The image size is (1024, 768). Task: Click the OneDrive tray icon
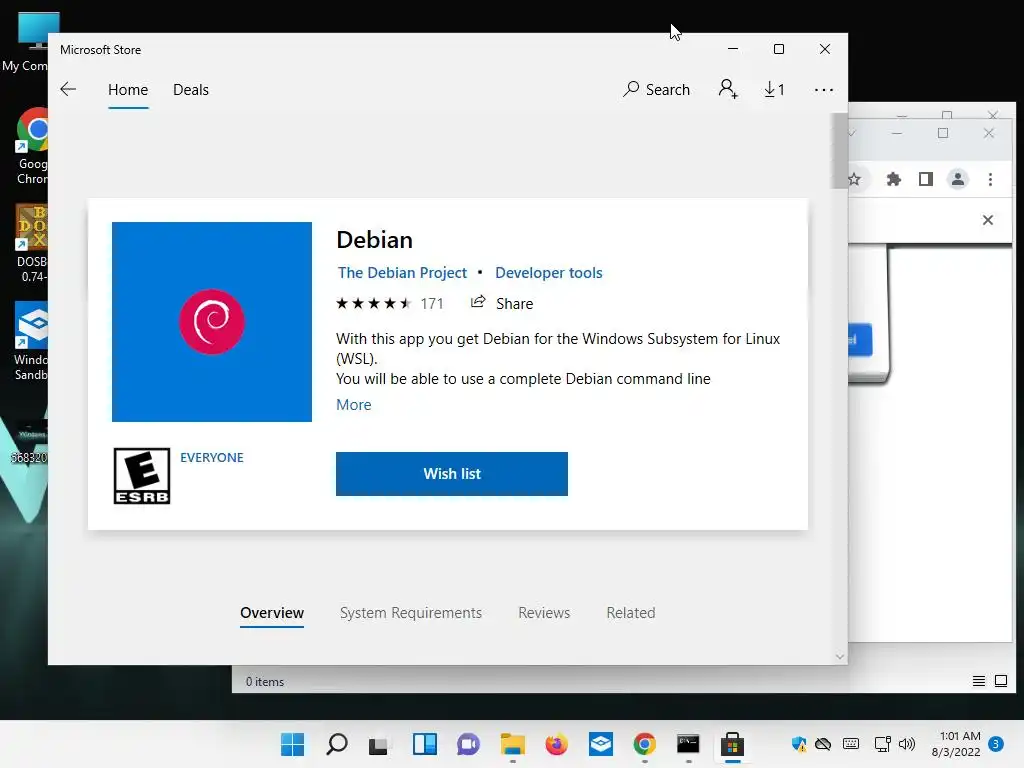[x=823, y=744]
